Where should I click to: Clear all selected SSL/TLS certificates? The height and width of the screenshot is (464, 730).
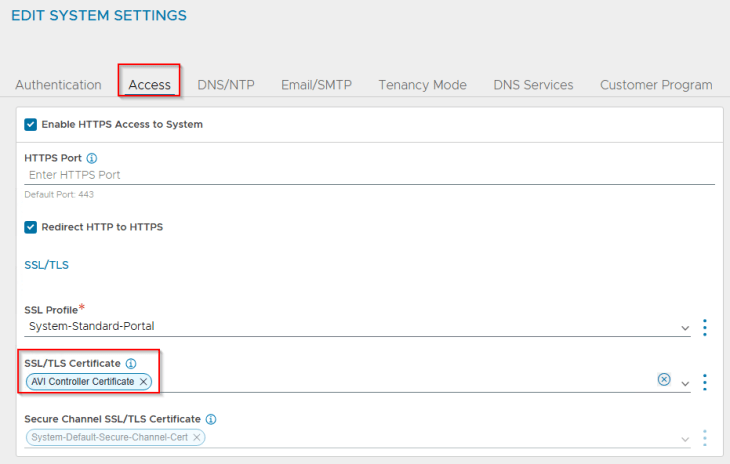tap(664, 380)
